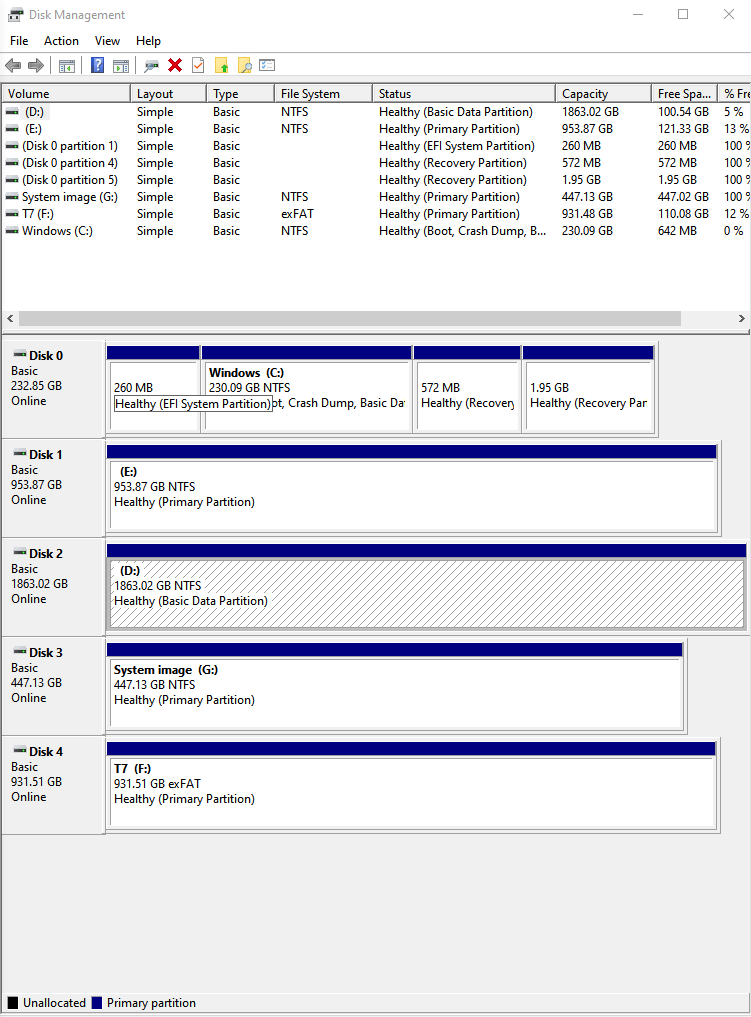Screen dimensions: 751x1017
Task: Select the Disk 2 label panel
Action: click(x=53, y=587)
